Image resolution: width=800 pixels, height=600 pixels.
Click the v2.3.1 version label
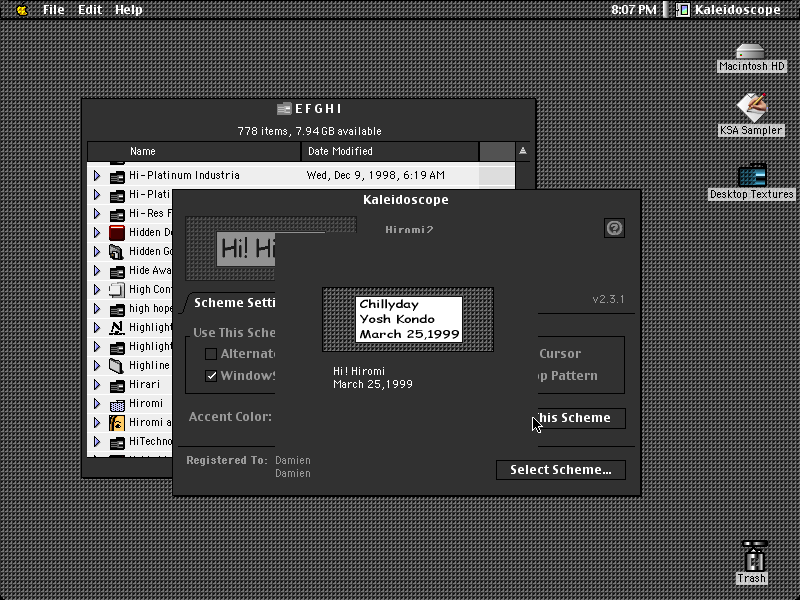tap(608, 299)
